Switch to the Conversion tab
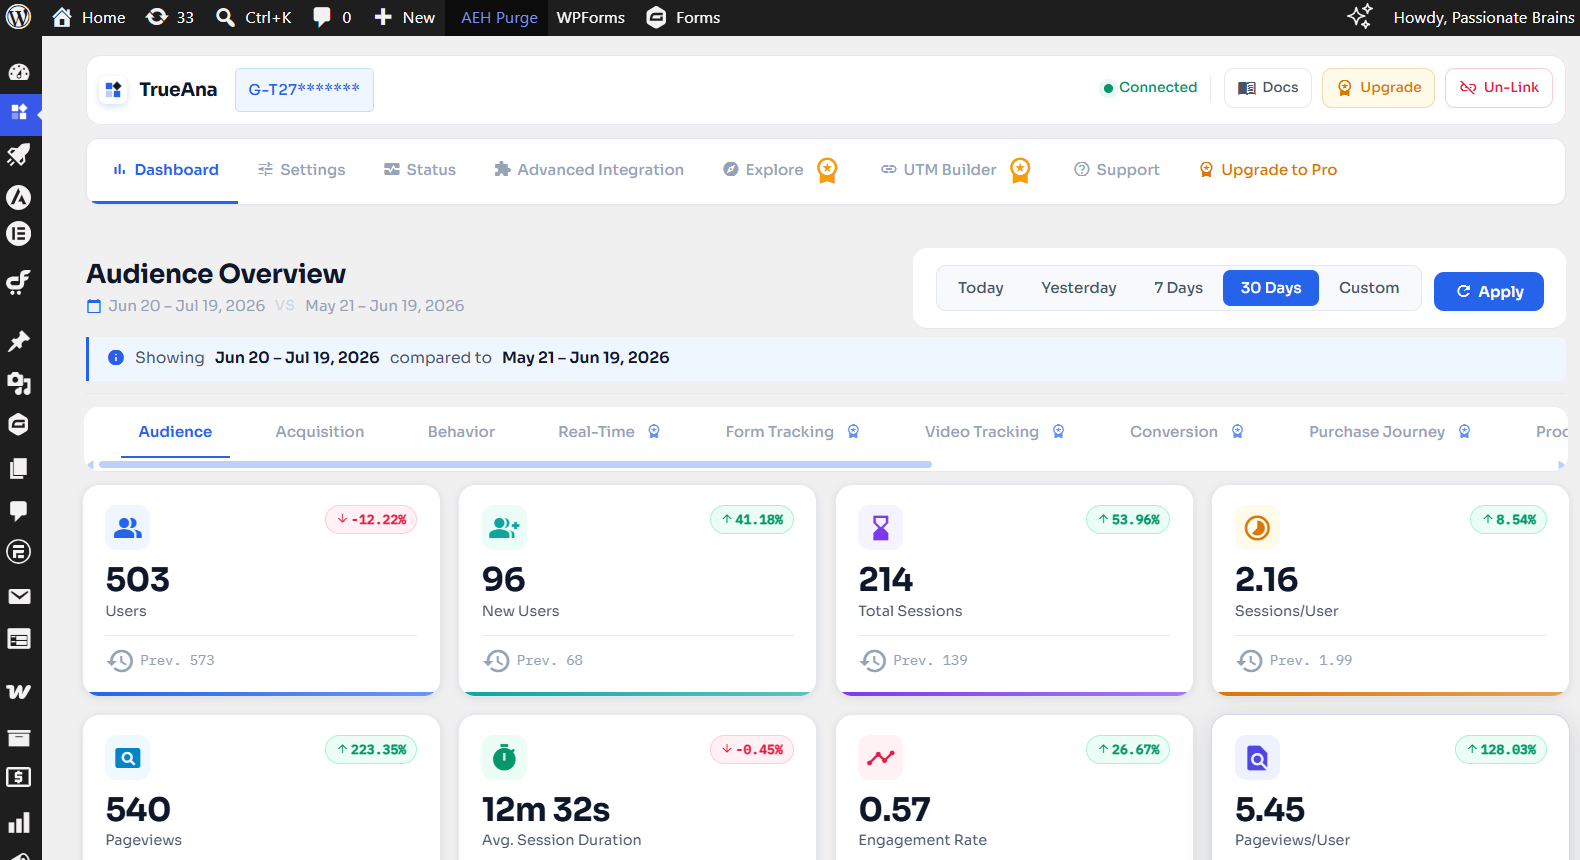This screenshot has width=1580, height=860. click(x=1186, y=432)
